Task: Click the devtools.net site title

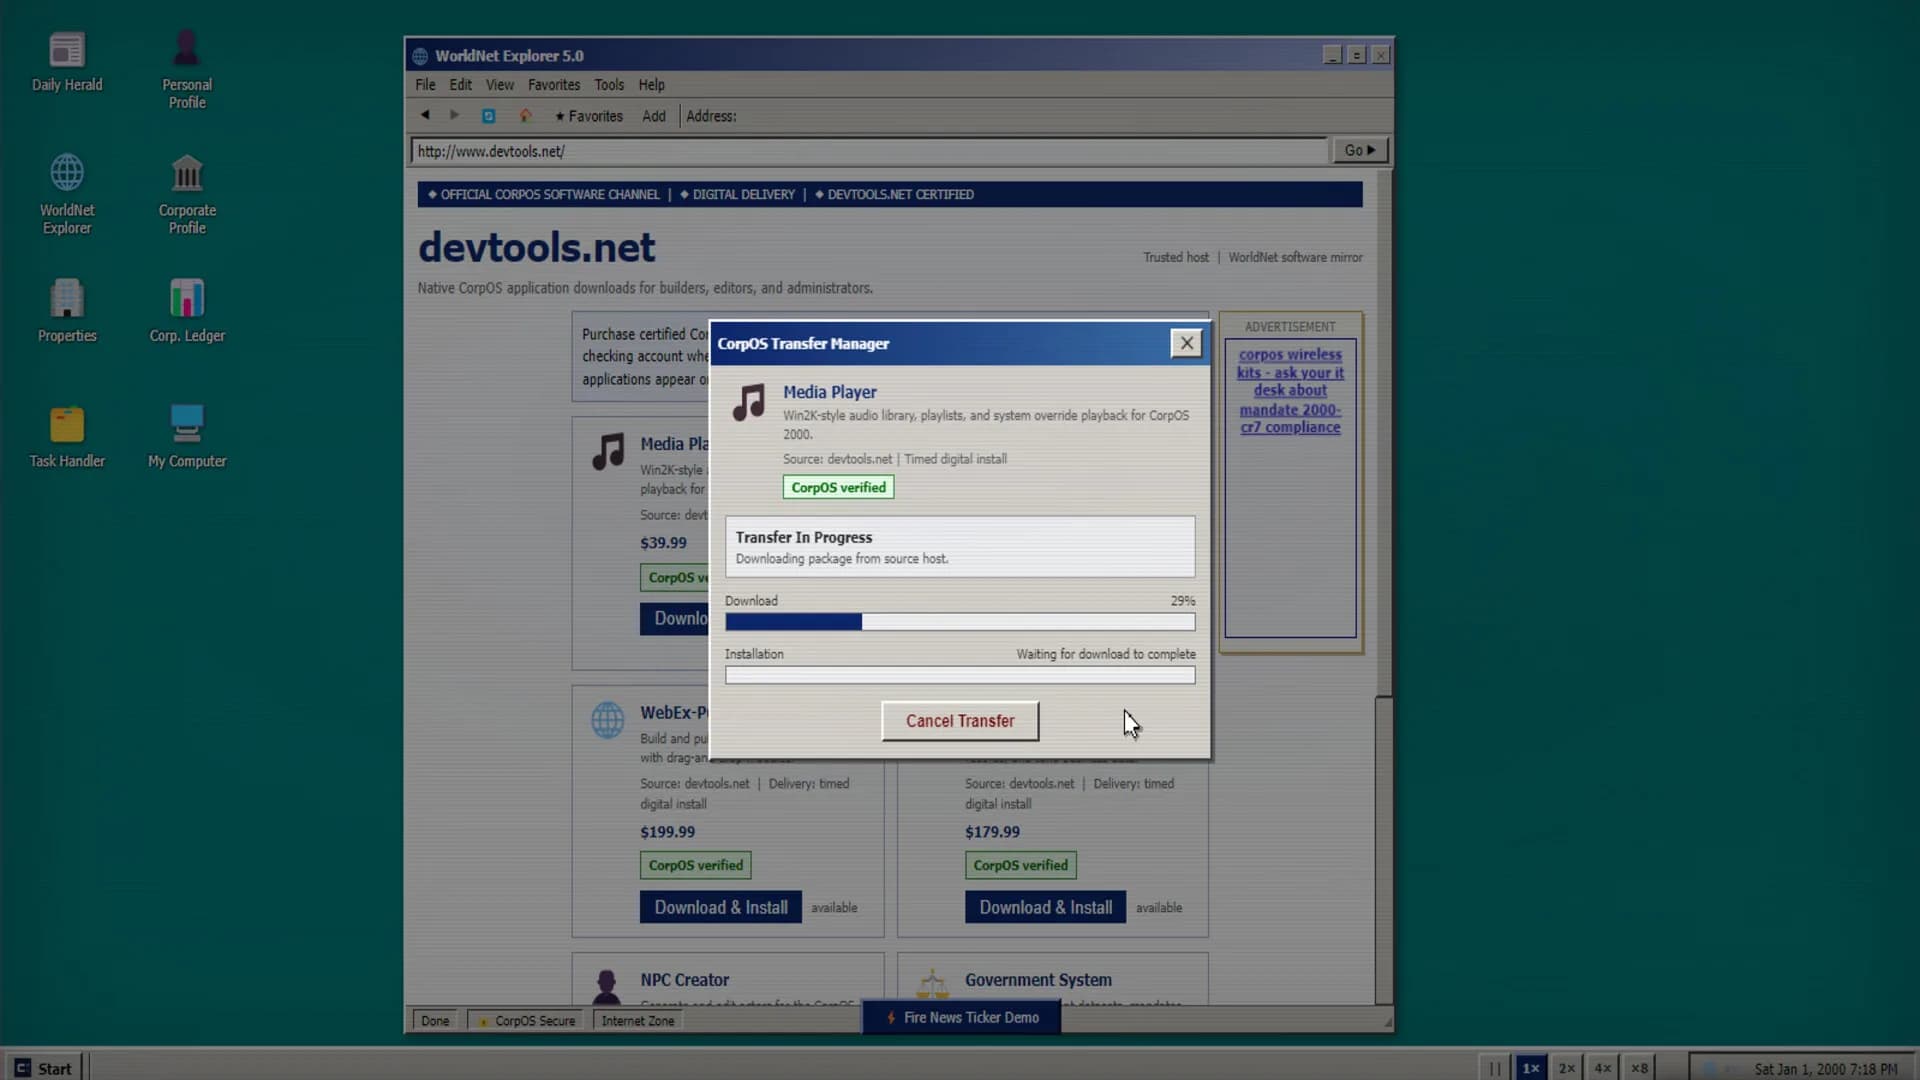Action: pos(536,247)
